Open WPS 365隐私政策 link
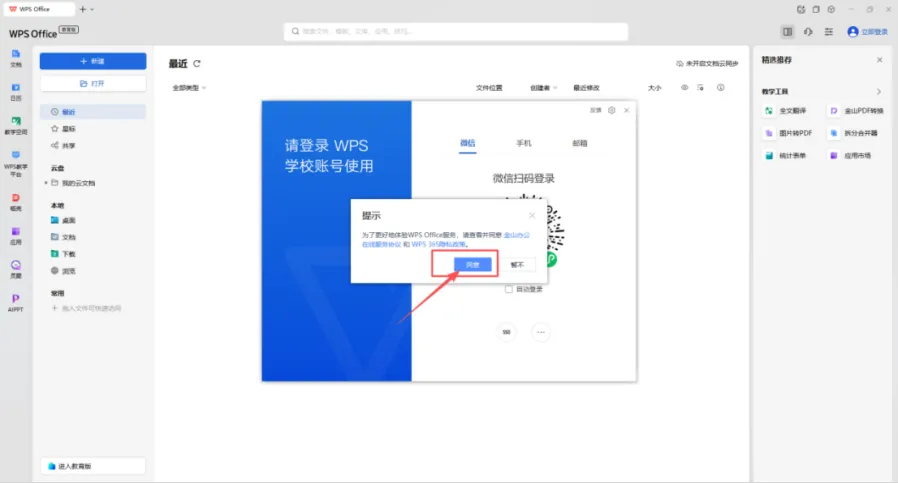This screenshot has height=483, width=898. tap(438, 244)
